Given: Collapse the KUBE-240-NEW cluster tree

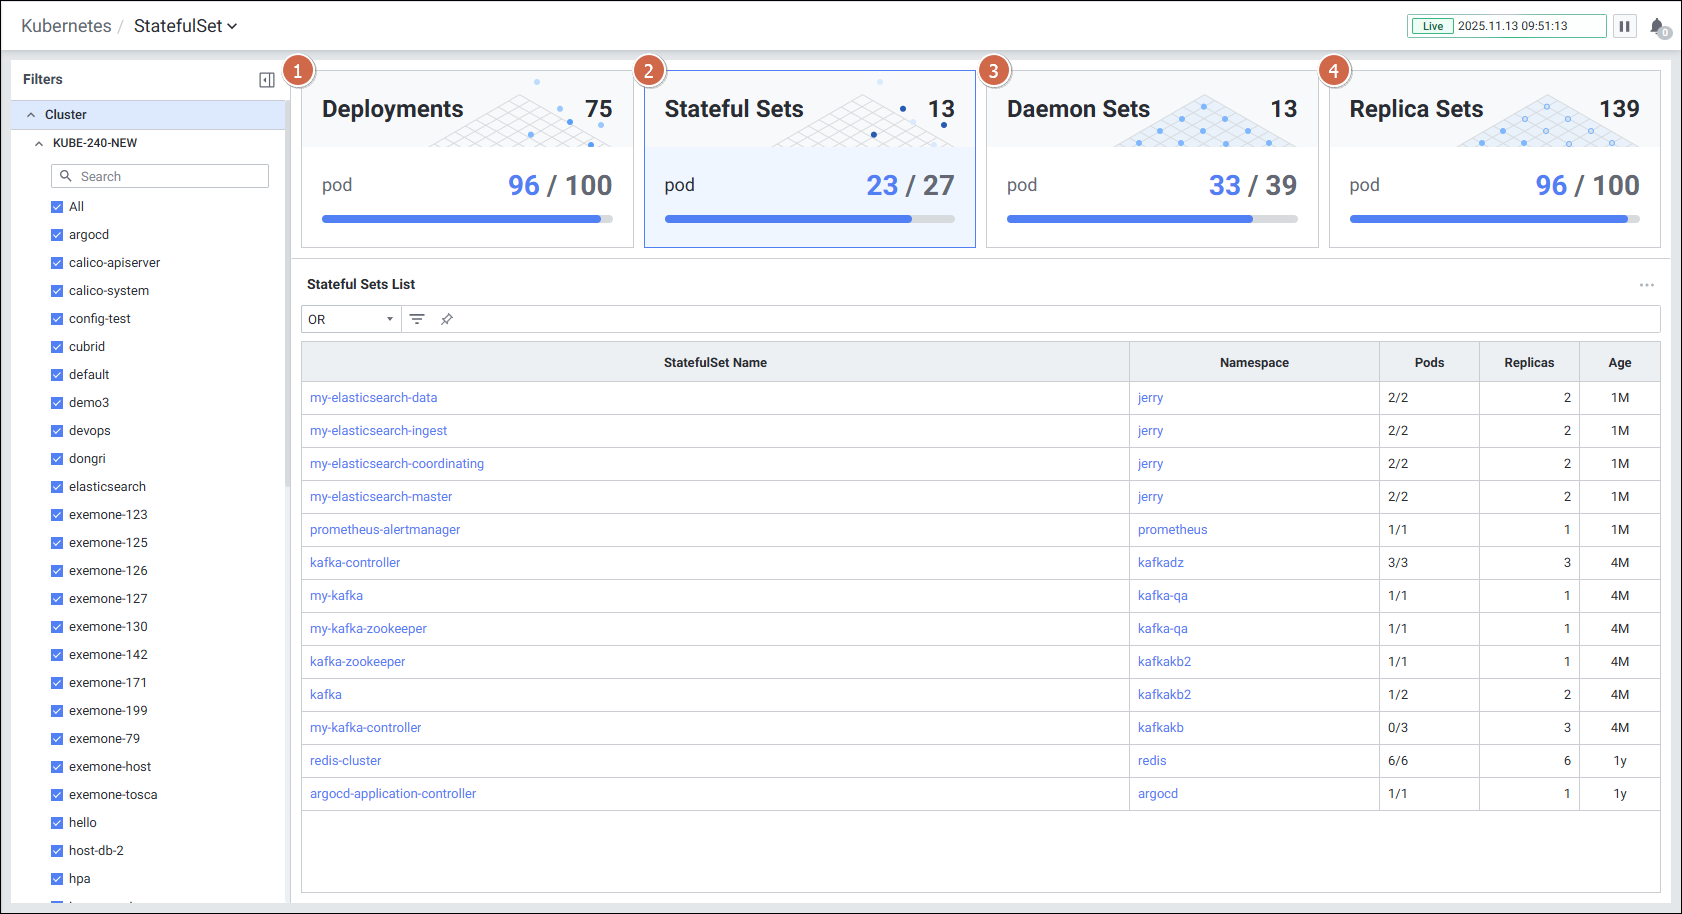Looking at the screenshot, I should (x=39, y=143).
